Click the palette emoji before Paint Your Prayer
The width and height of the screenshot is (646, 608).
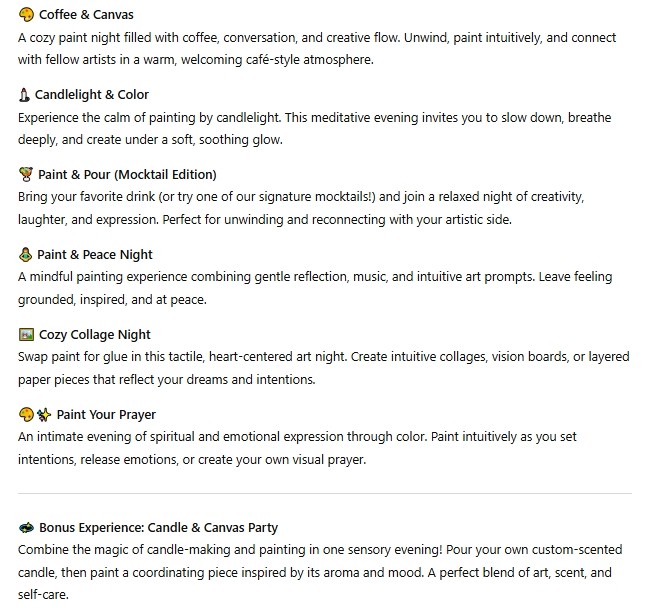(26, 415)
